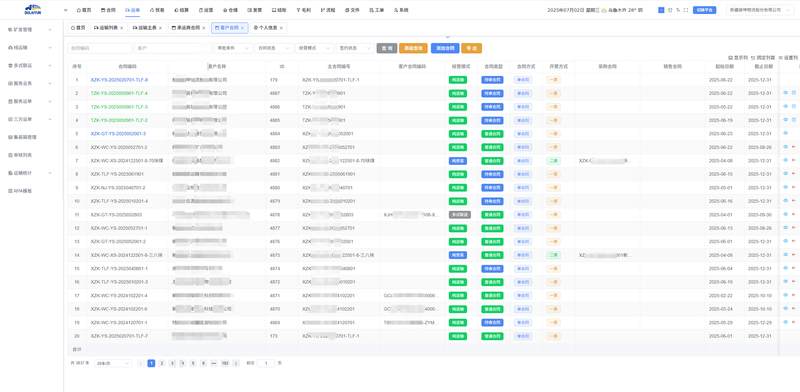
Task: Open the 集装箱管理 sidebar item
Action: (x=26, y=137)
